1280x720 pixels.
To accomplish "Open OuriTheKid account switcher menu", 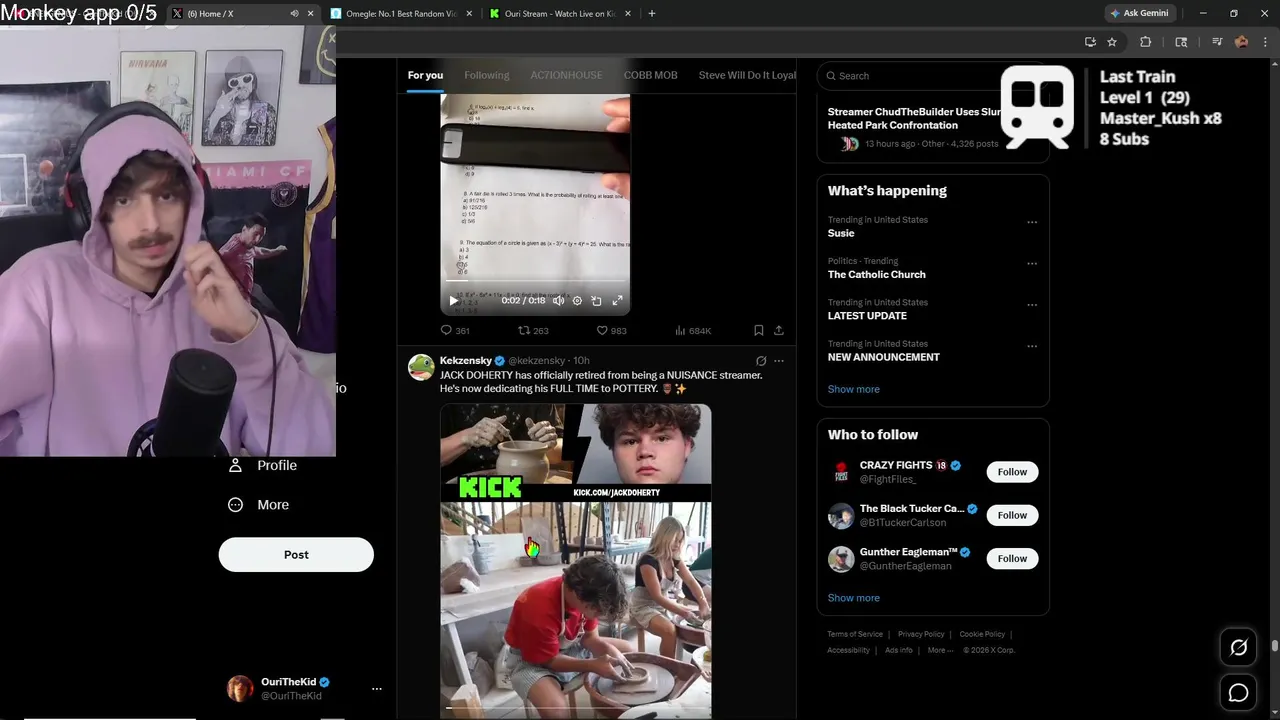I will tap(305, 688).
